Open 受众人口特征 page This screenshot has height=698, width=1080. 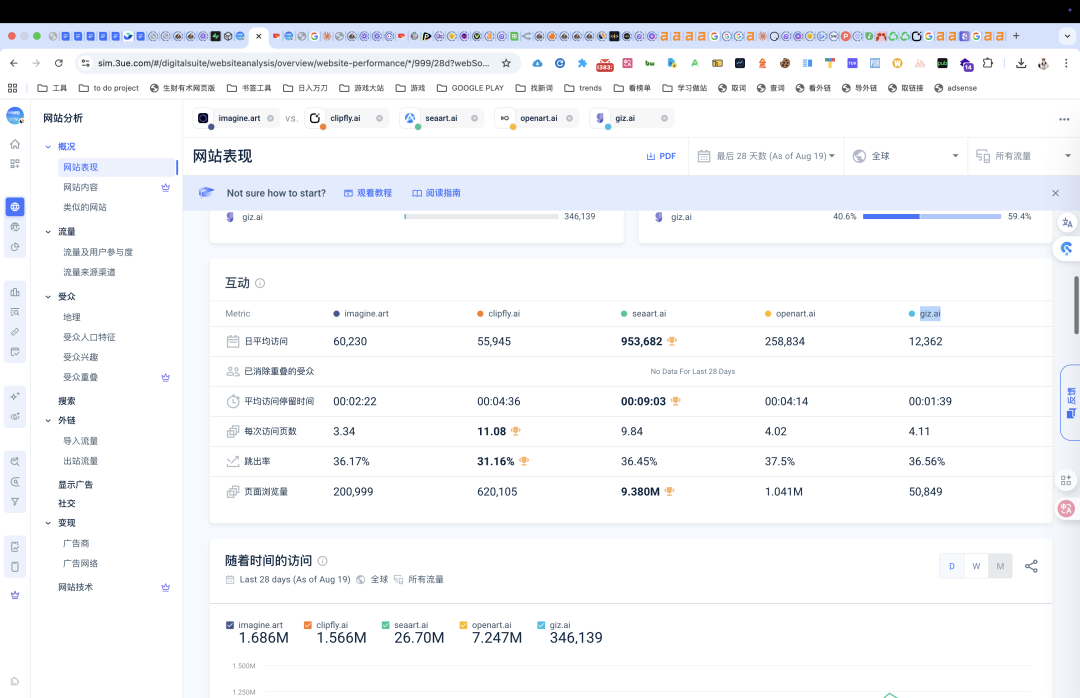pos(89,337)
